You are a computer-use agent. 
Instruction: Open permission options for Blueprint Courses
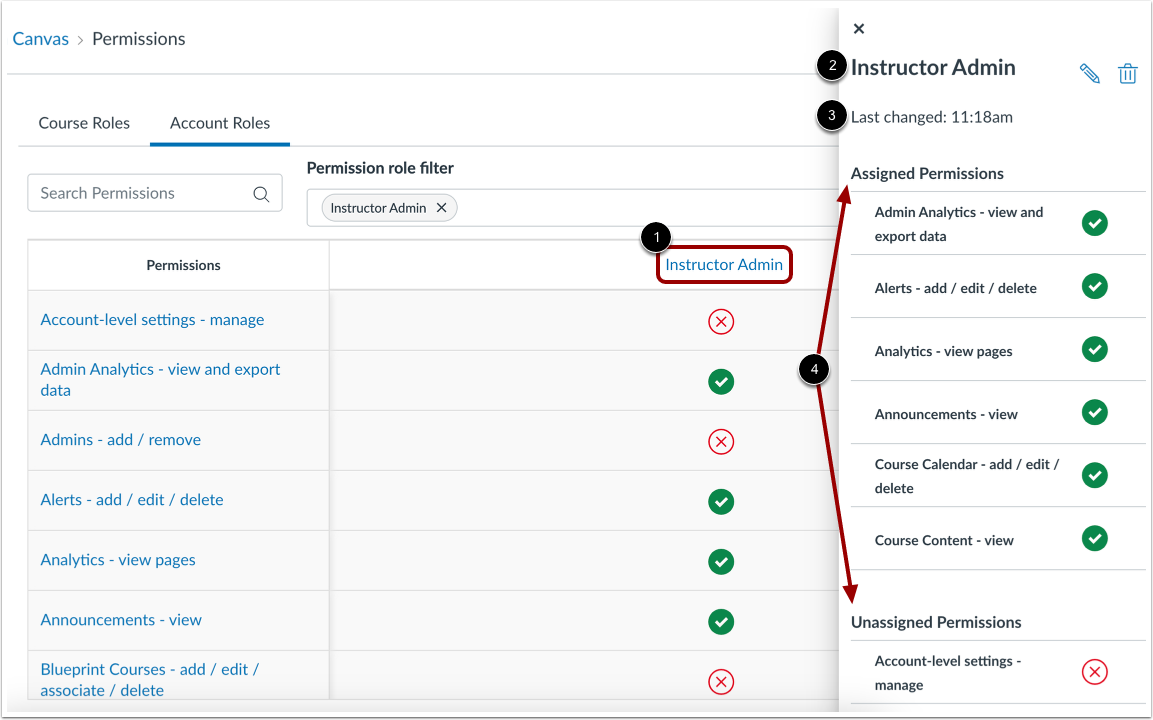[721, 681]
